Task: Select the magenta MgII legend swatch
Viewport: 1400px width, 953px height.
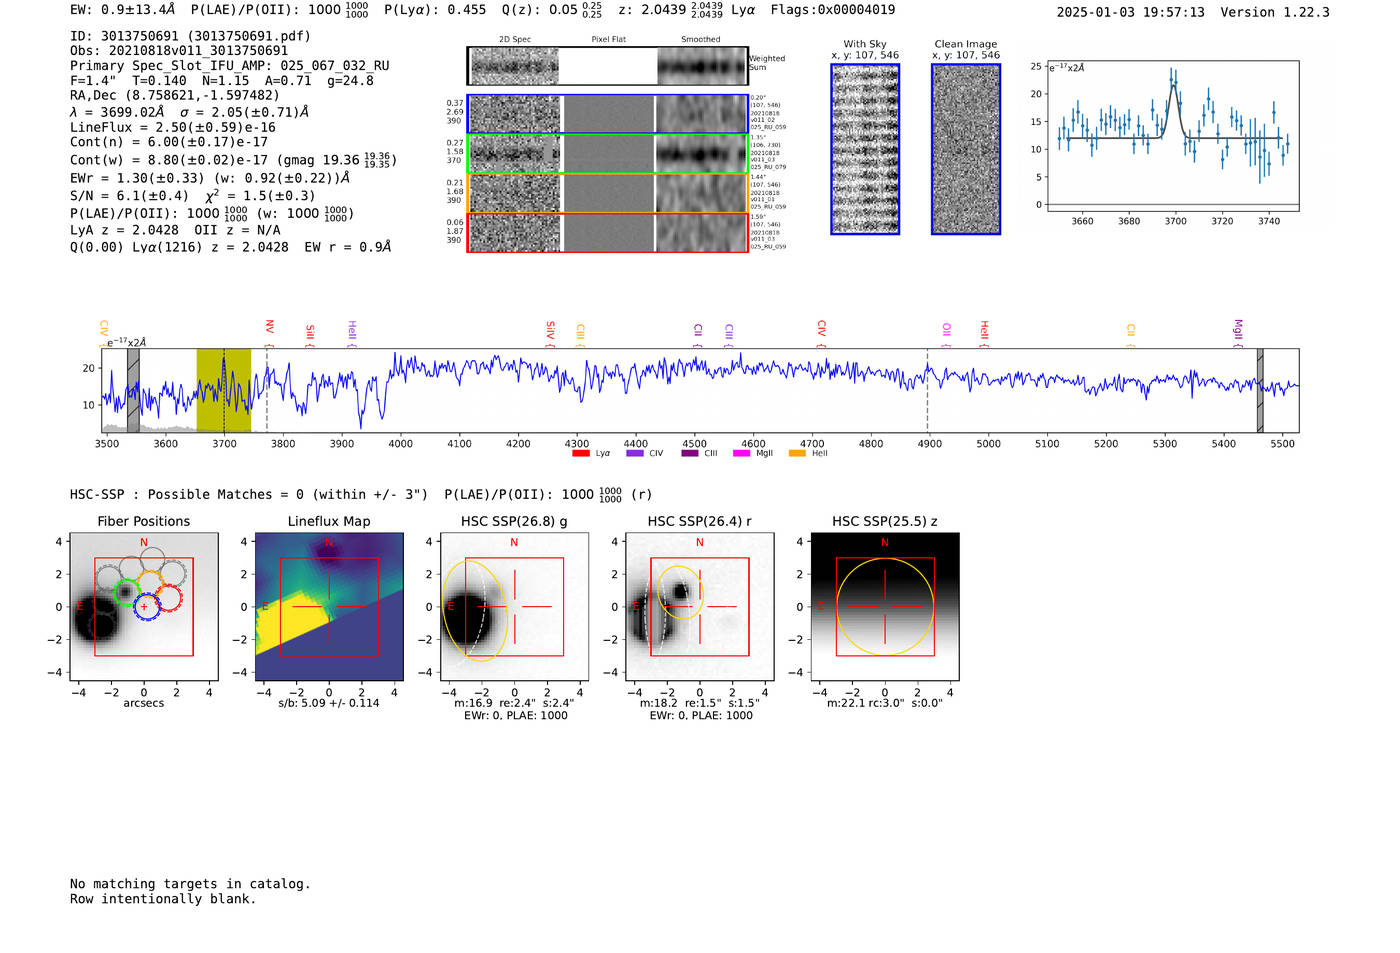Action: [742, 454]
